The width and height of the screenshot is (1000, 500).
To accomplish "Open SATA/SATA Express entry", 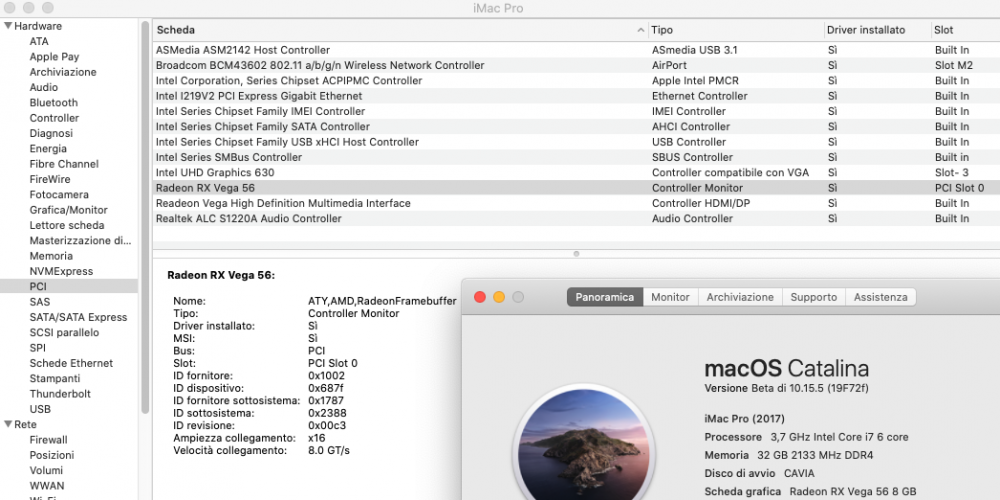I will [78, 317].
